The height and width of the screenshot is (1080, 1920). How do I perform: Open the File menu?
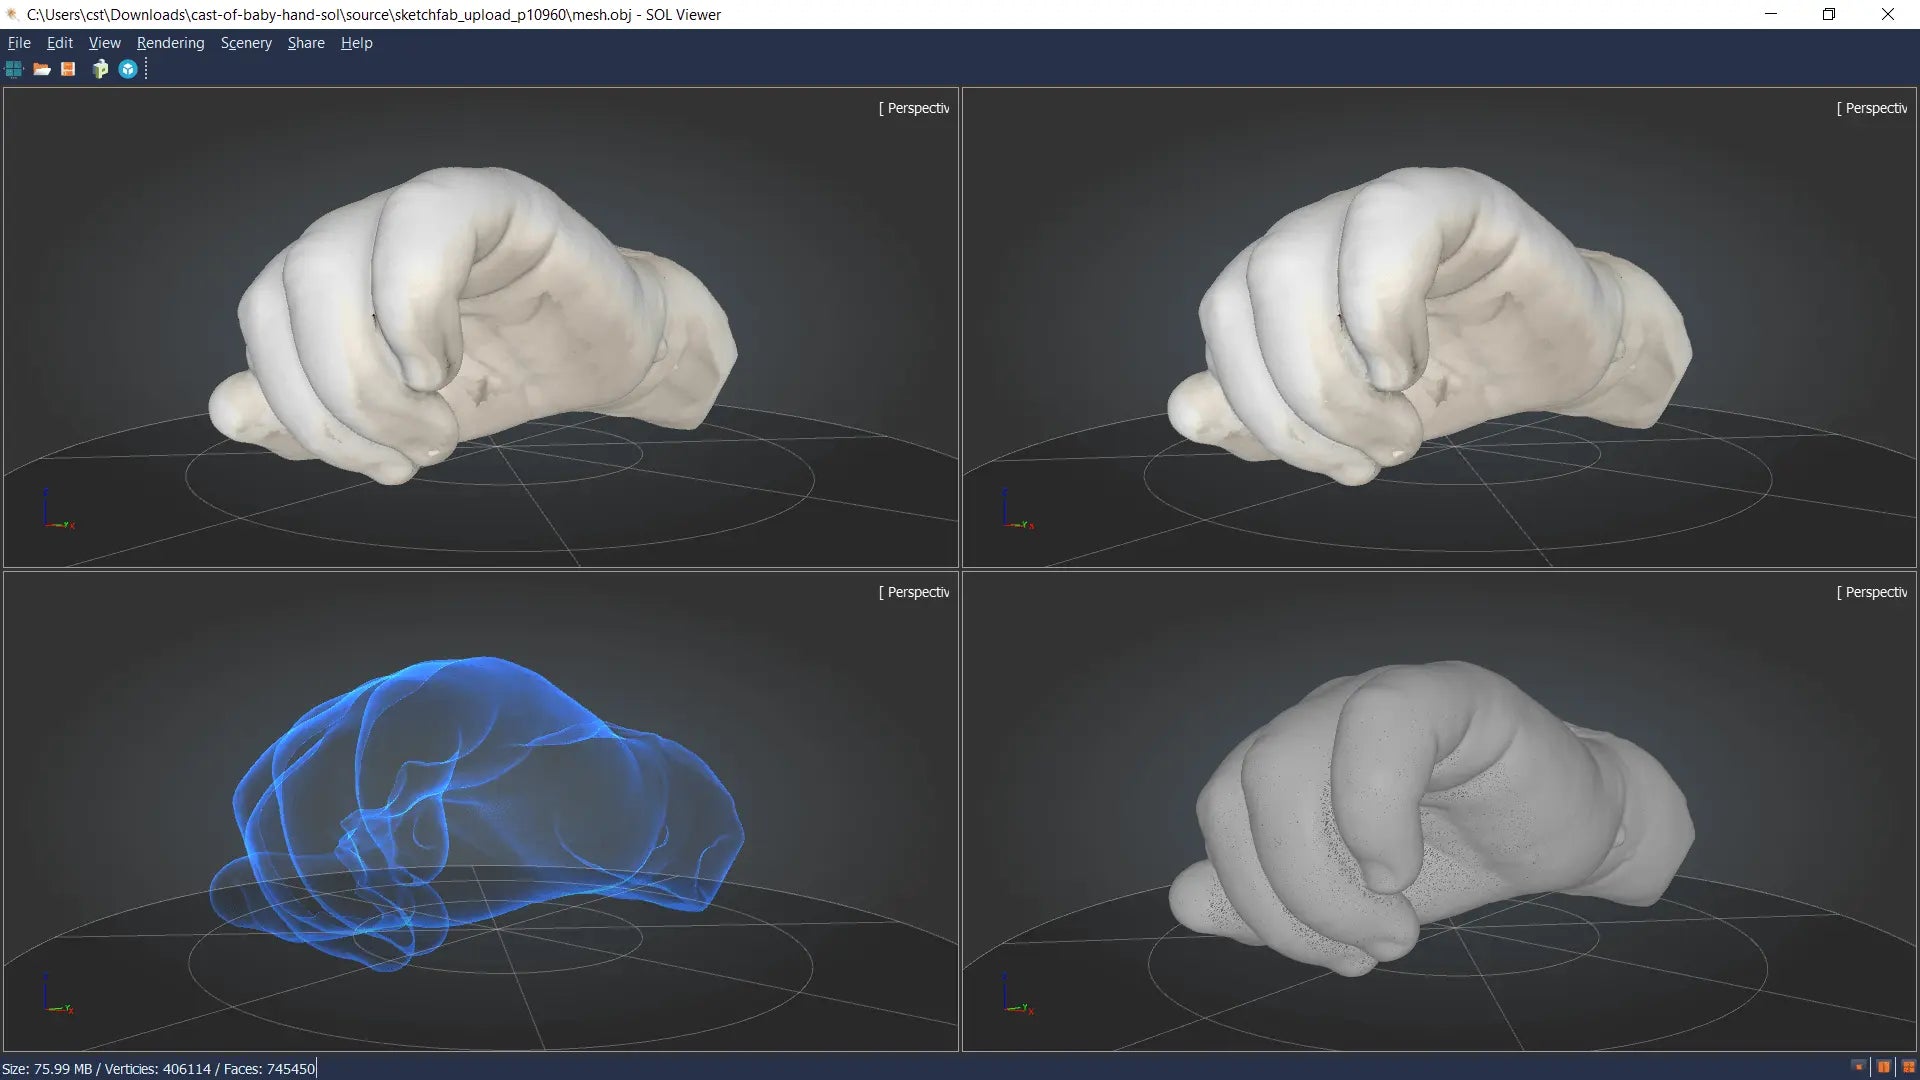pos(19,43)
